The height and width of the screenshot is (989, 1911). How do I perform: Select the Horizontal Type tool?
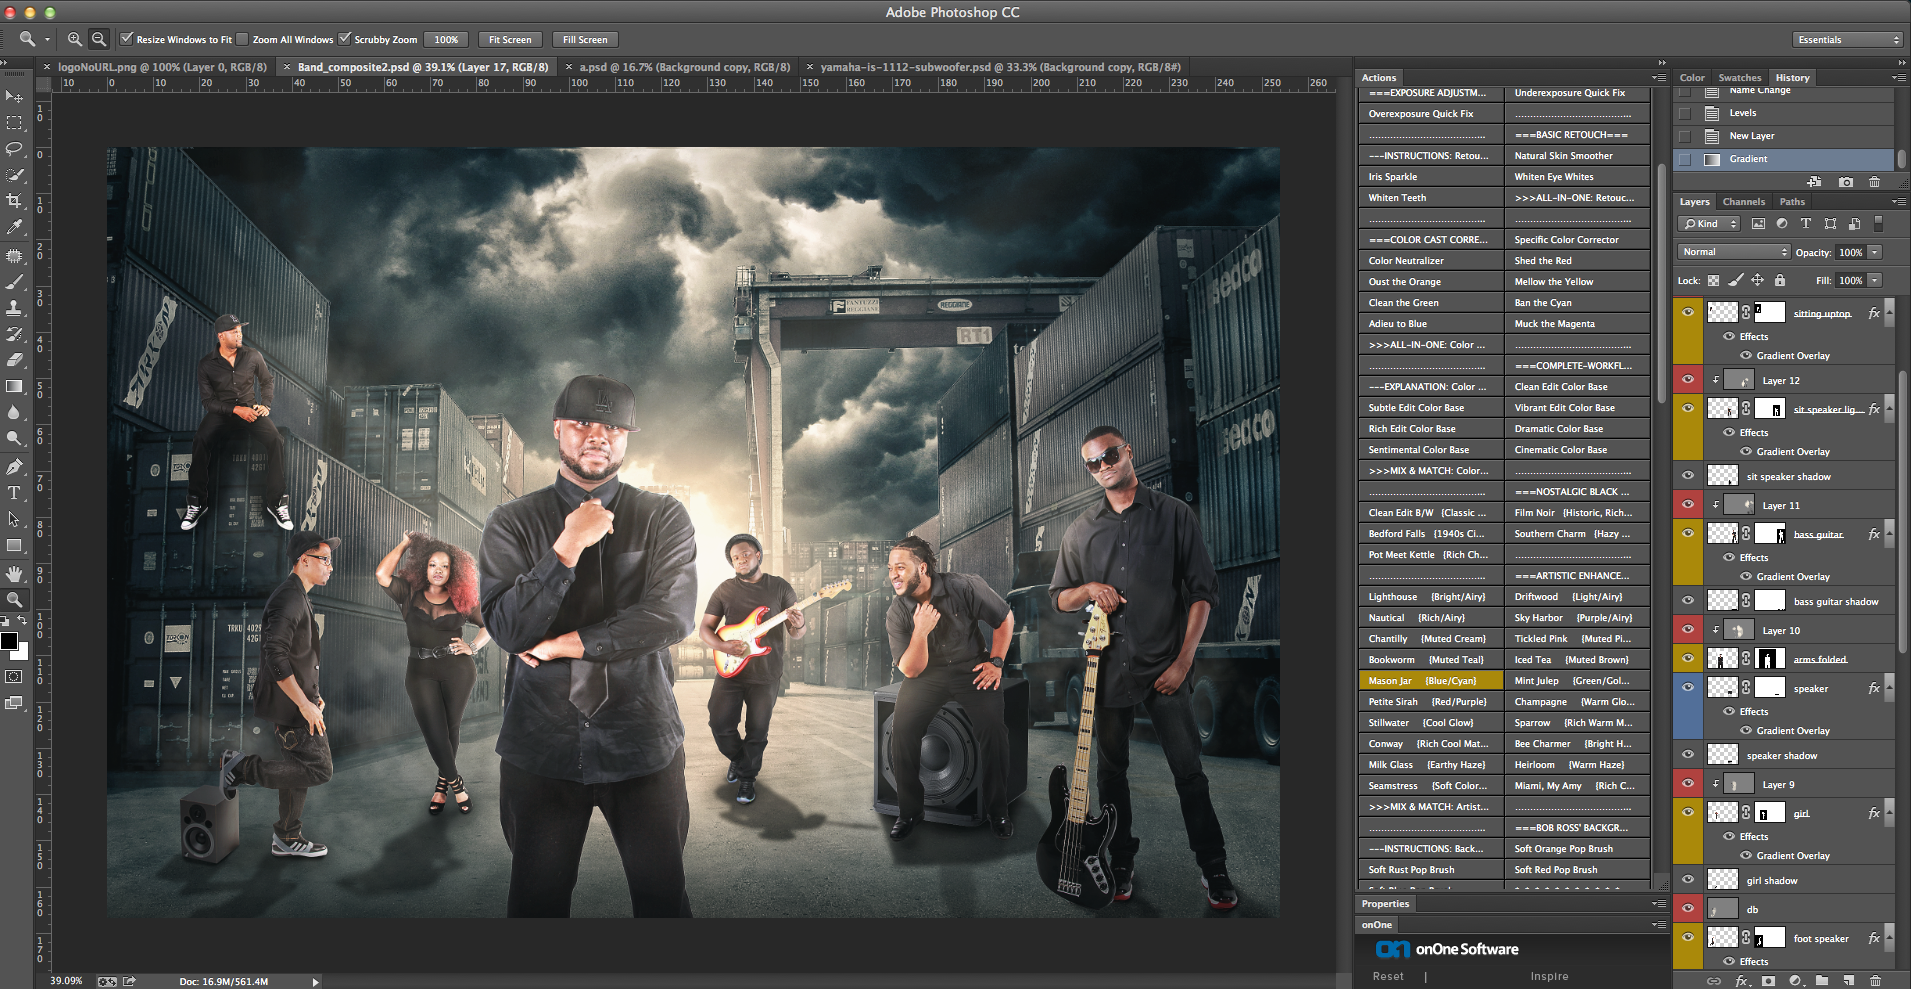tap(14, 493)
